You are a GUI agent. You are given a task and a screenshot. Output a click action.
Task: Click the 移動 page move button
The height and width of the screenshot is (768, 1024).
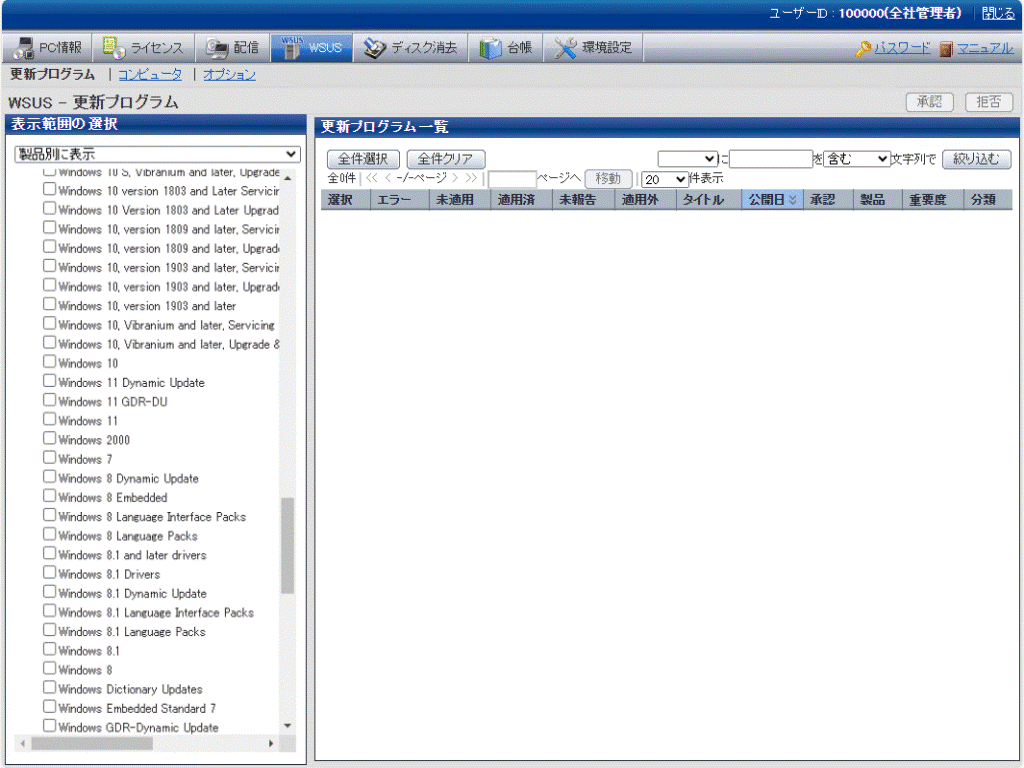click(x=608, y=178)
